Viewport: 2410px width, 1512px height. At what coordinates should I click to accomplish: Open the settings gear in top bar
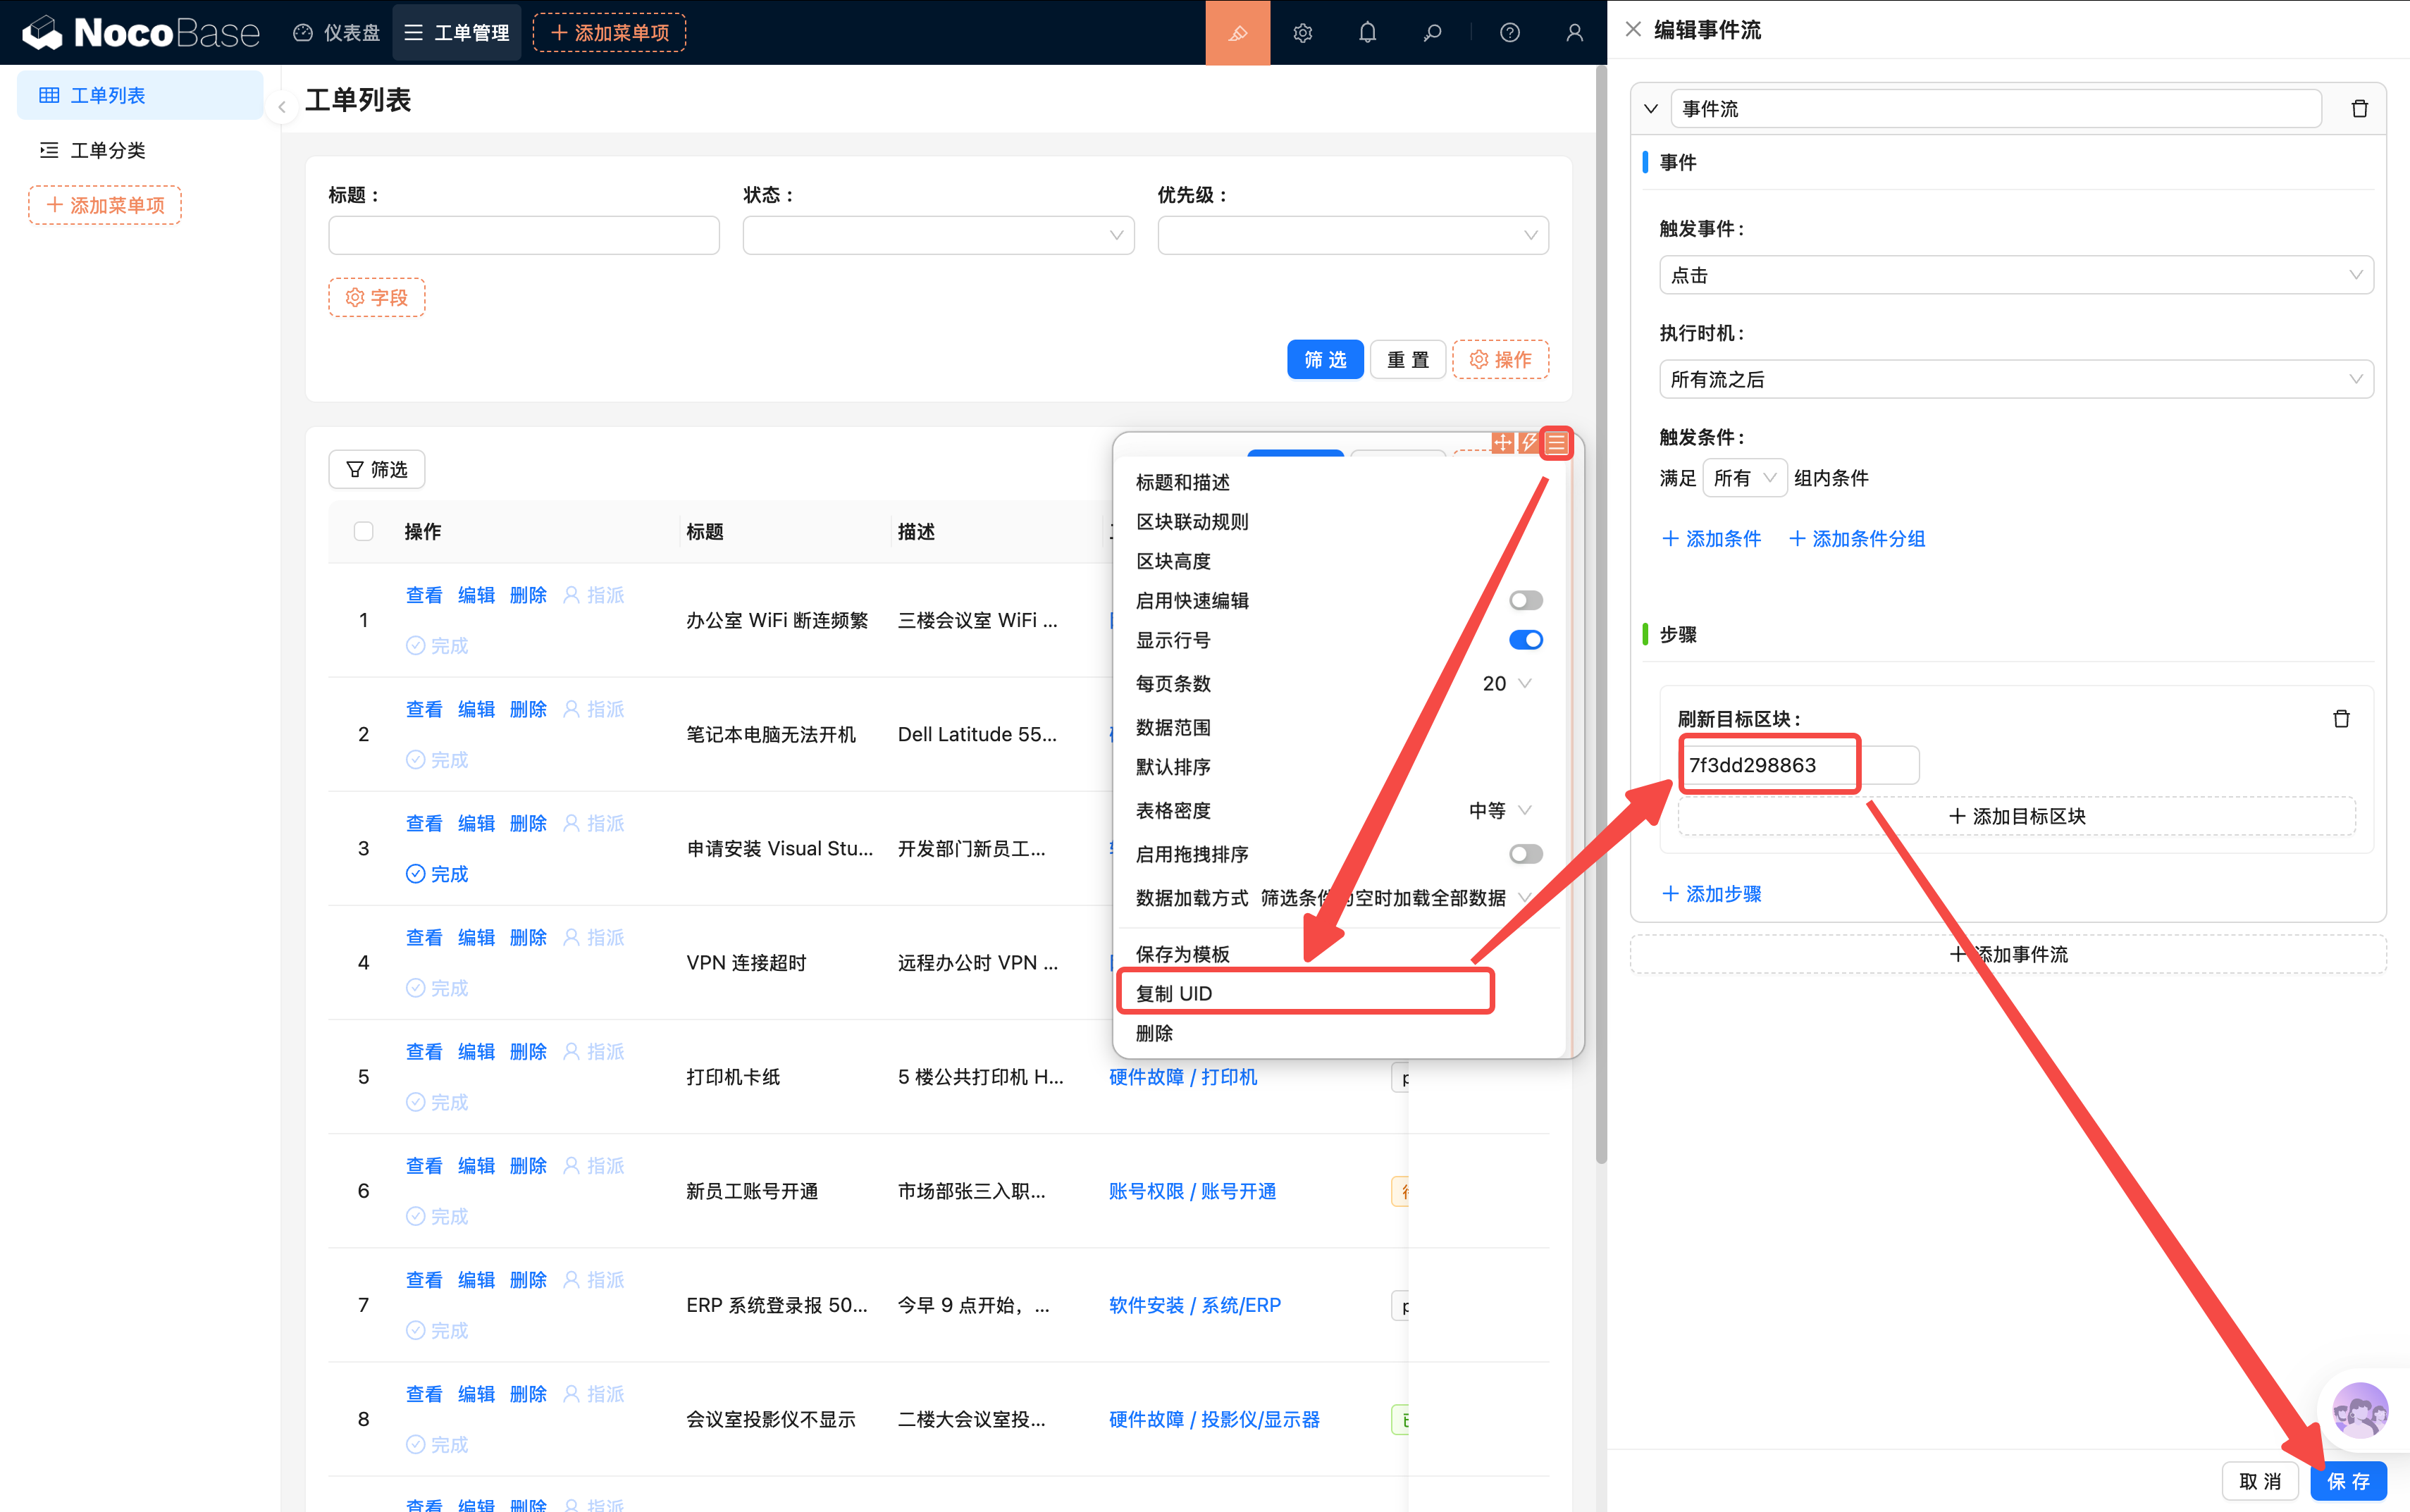pyautogui.click(x=1302, y=33)
